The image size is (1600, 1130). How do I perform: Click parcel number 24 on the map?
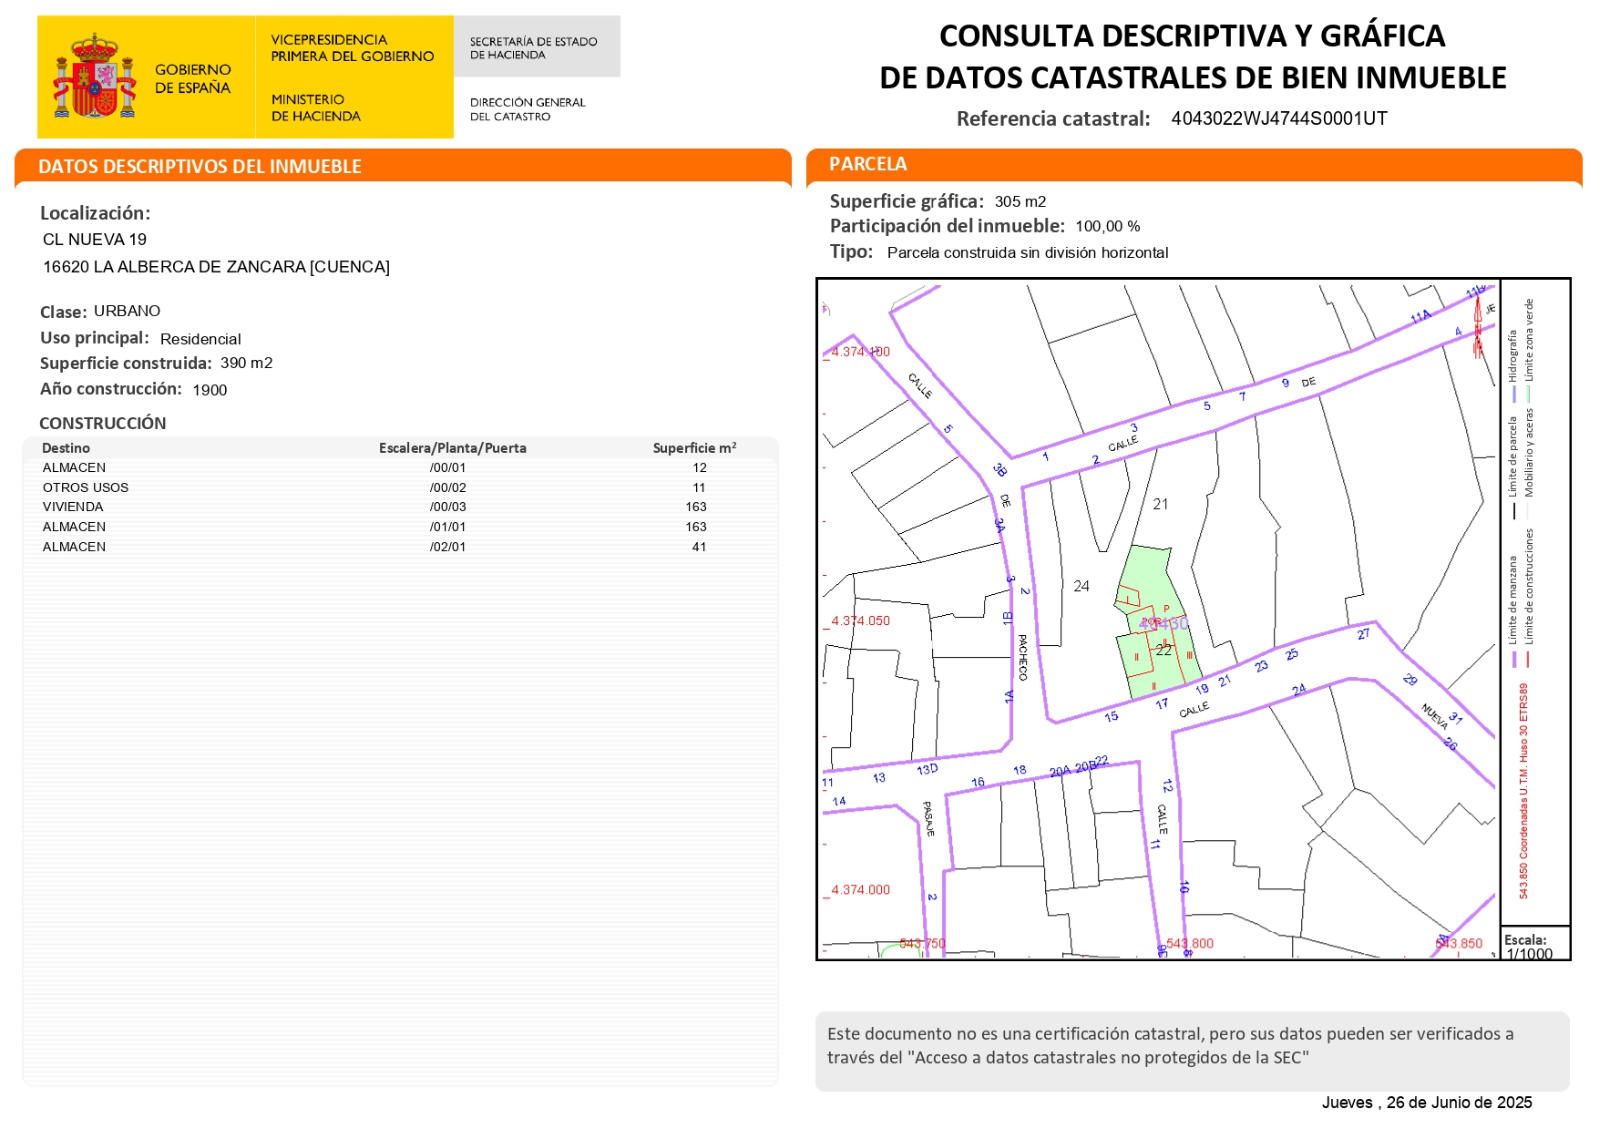click(1081, 586)
